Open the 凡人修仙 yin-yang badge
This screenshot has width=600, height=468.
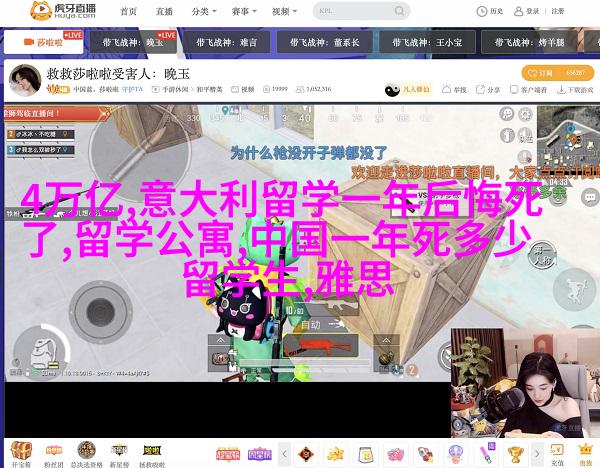point(407,90)
